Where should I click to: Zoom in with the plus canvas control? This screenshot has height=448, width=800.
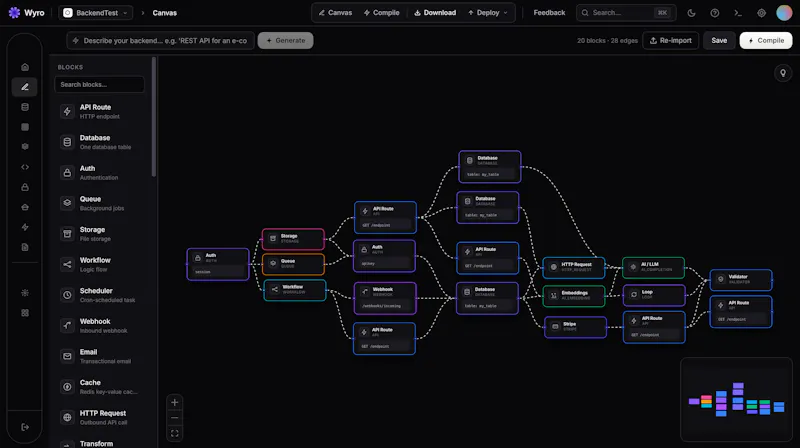coord(174,402)
